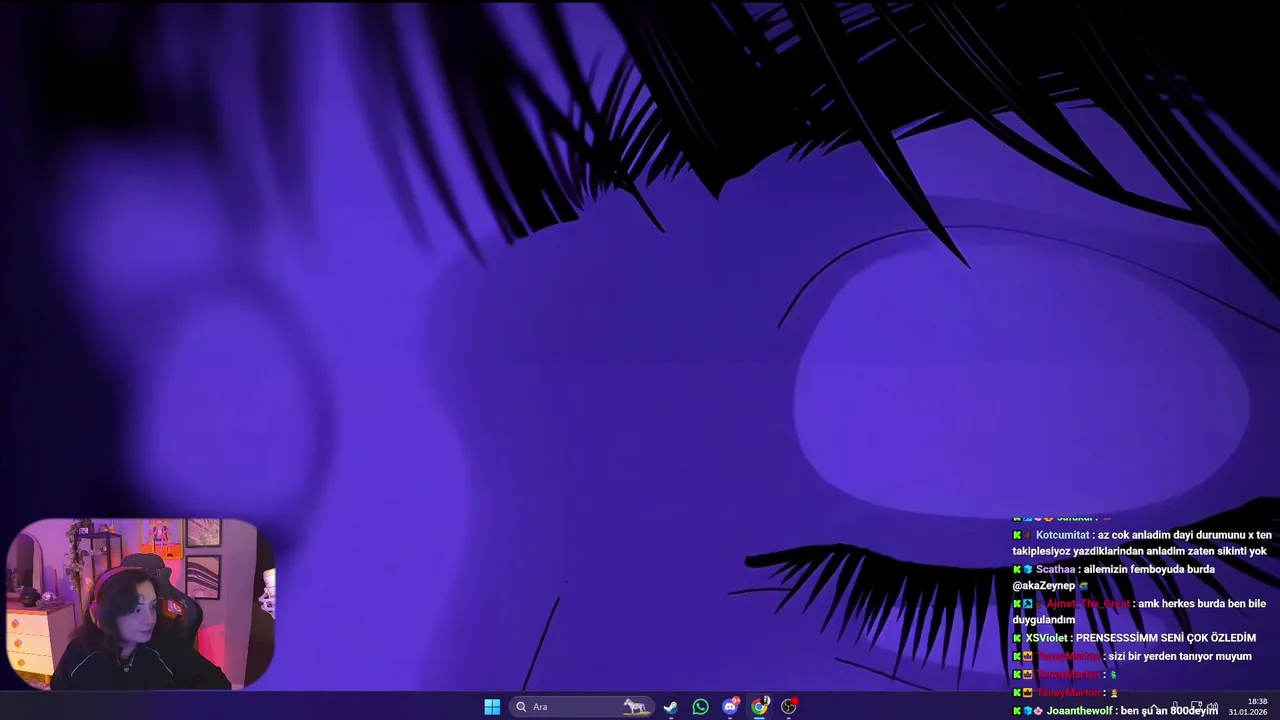Click the username Kotcumitat in chat
This screenshot has height=720, width=1280.
point(1062,535)
